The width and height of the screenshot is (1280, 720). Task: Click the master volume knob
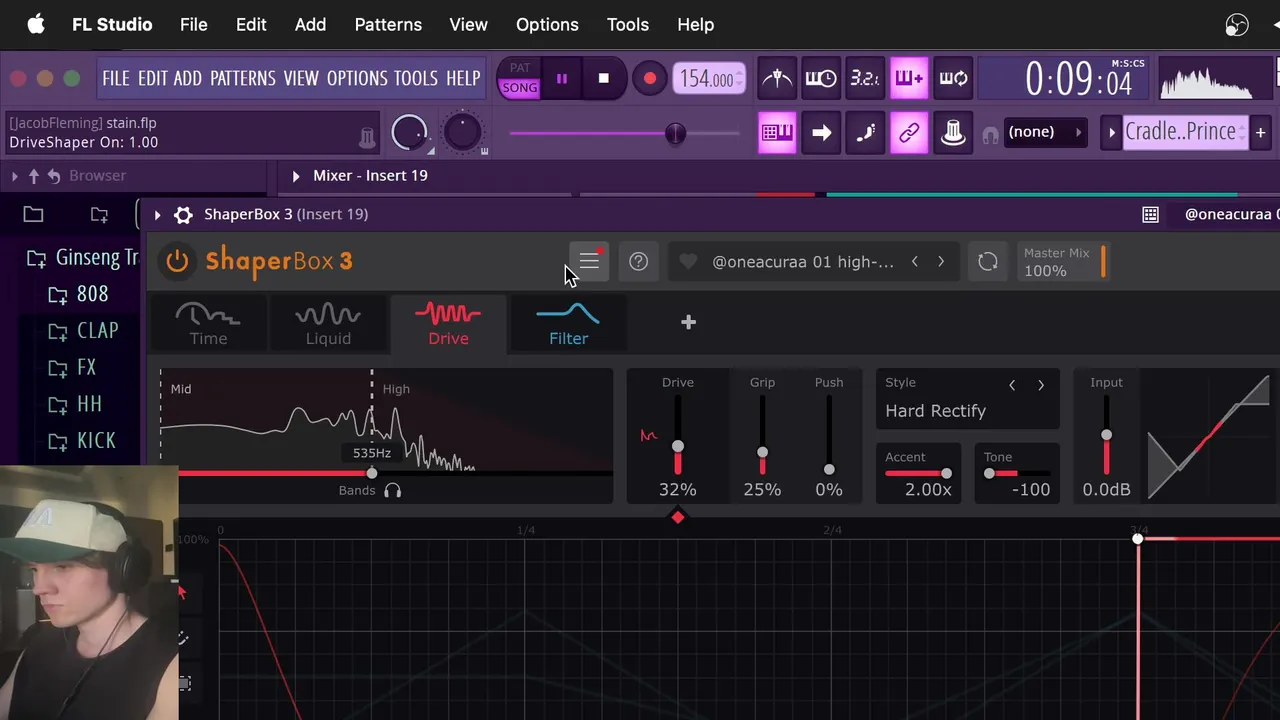(x=408, y=132)
